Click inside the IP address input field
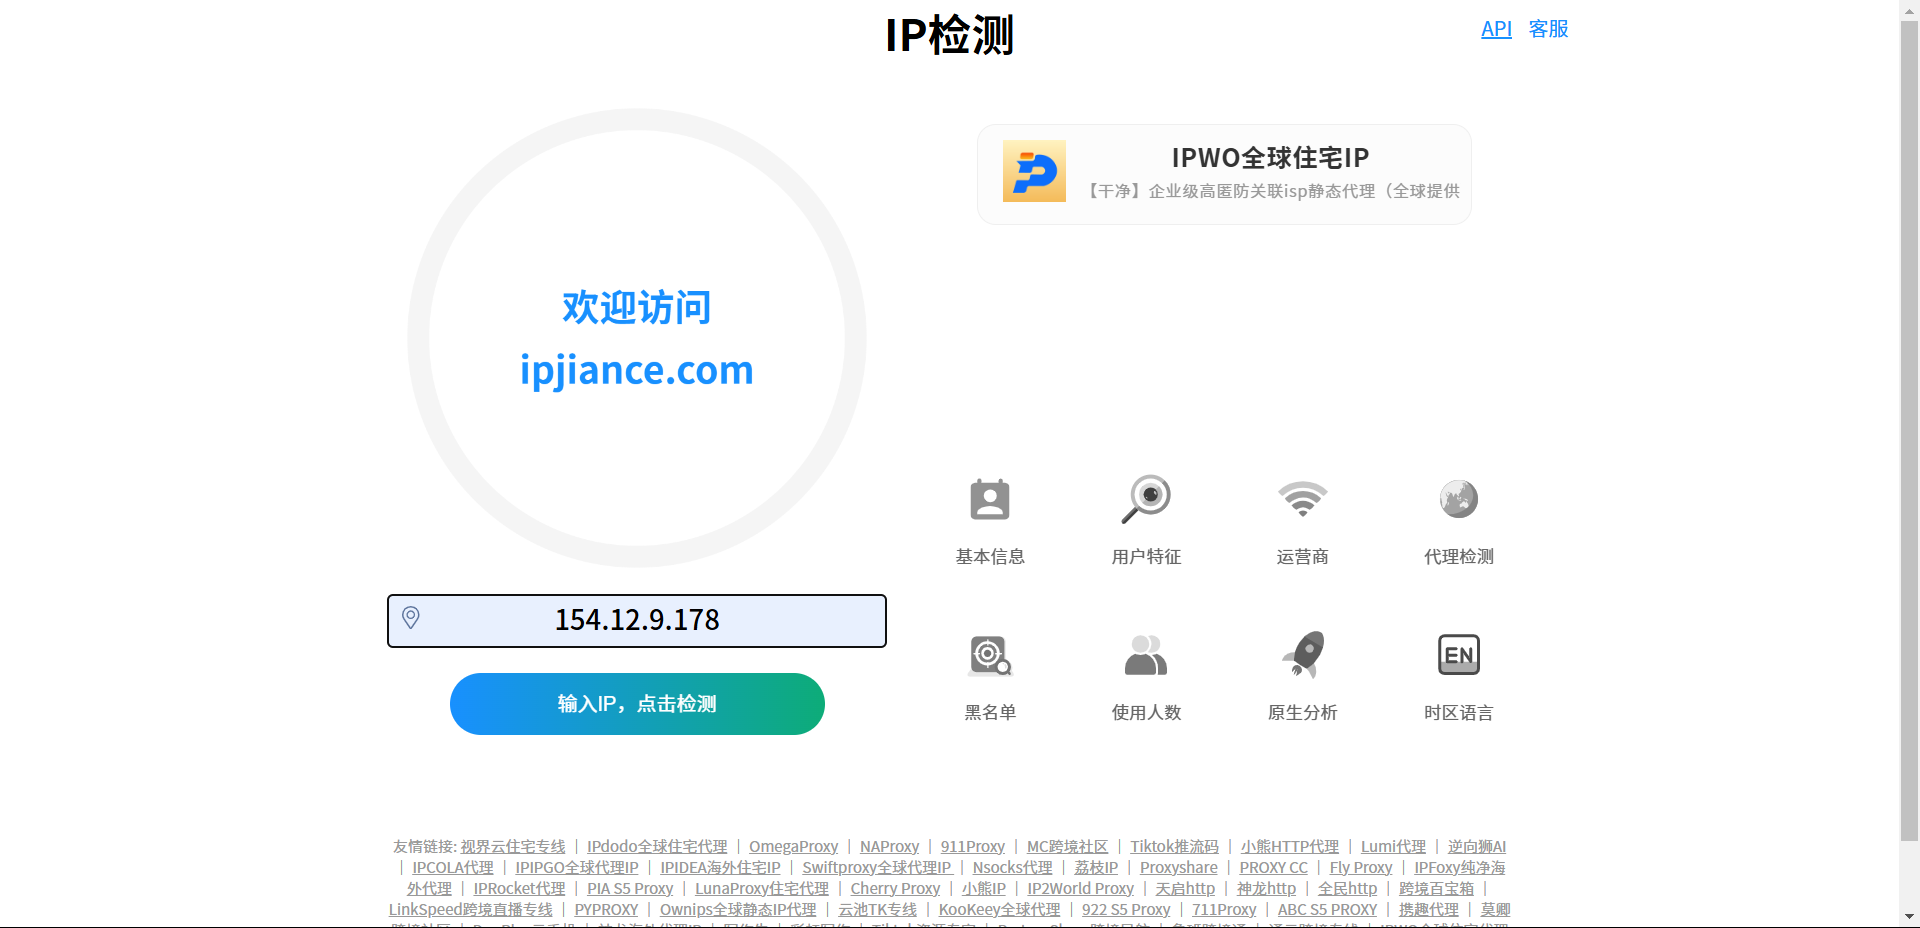 637,620
